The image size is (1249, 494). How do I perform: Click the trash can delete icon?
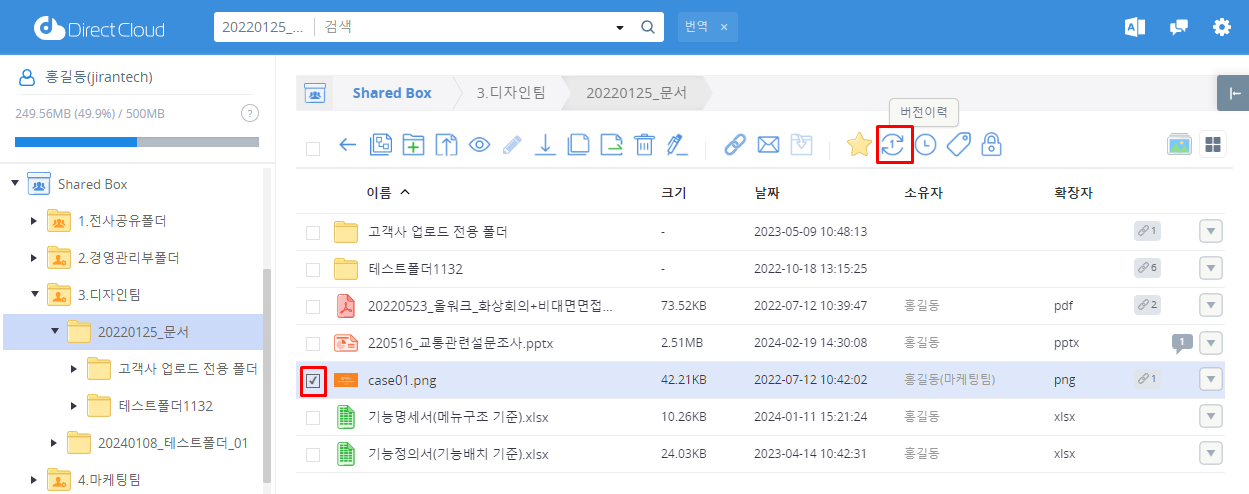coord(644,145)
